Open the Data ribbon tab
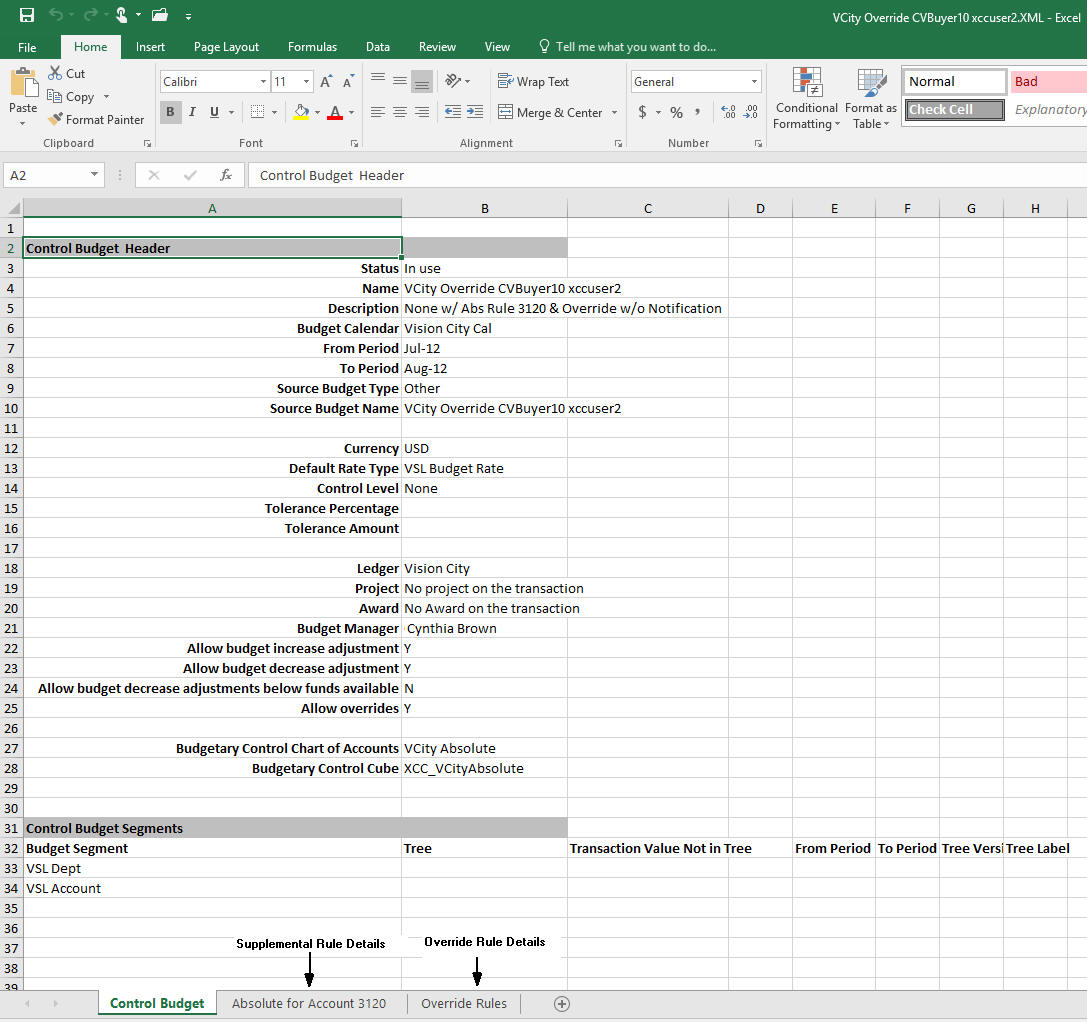The width and height of the screenshot is (1087, 1022). [x=378, y=46]
